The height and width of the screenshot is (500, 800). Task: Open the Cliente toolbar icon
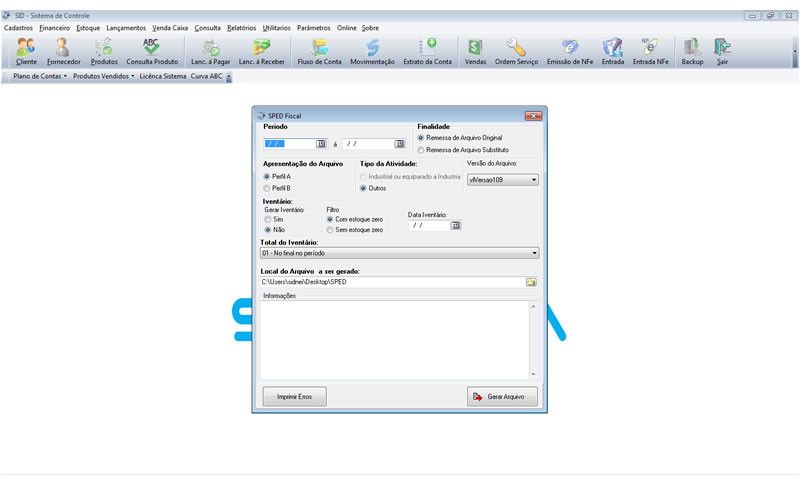[26, 51]
